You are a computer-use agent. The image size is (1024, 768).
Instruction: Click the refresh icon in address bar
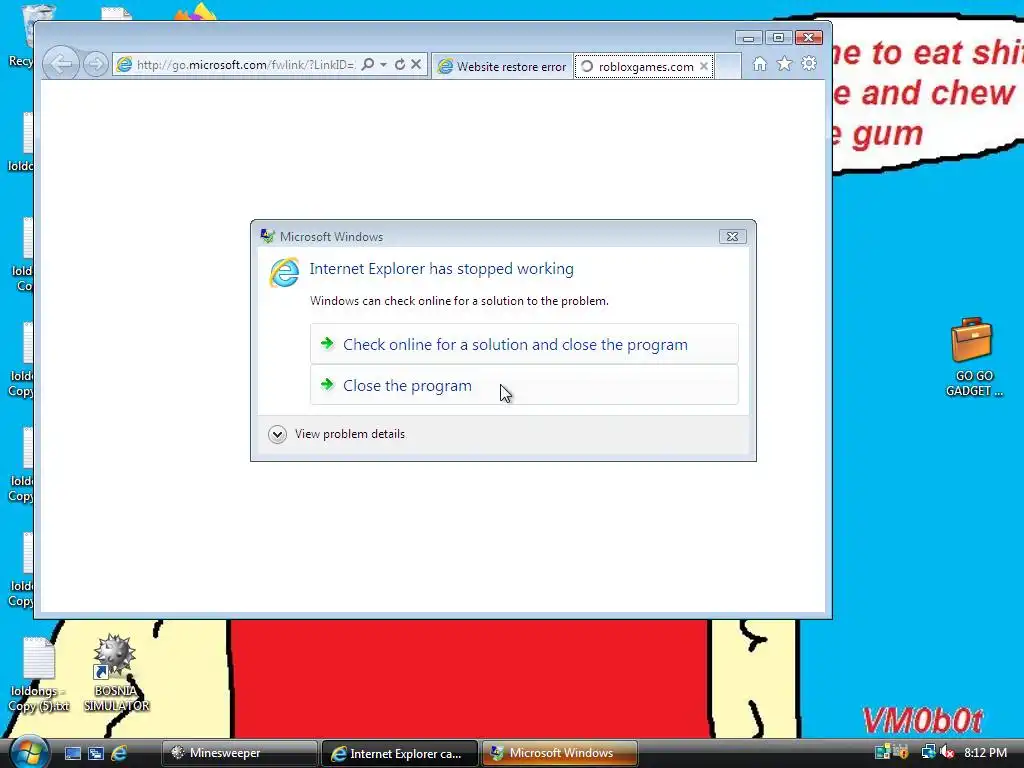tap(400, 64)
